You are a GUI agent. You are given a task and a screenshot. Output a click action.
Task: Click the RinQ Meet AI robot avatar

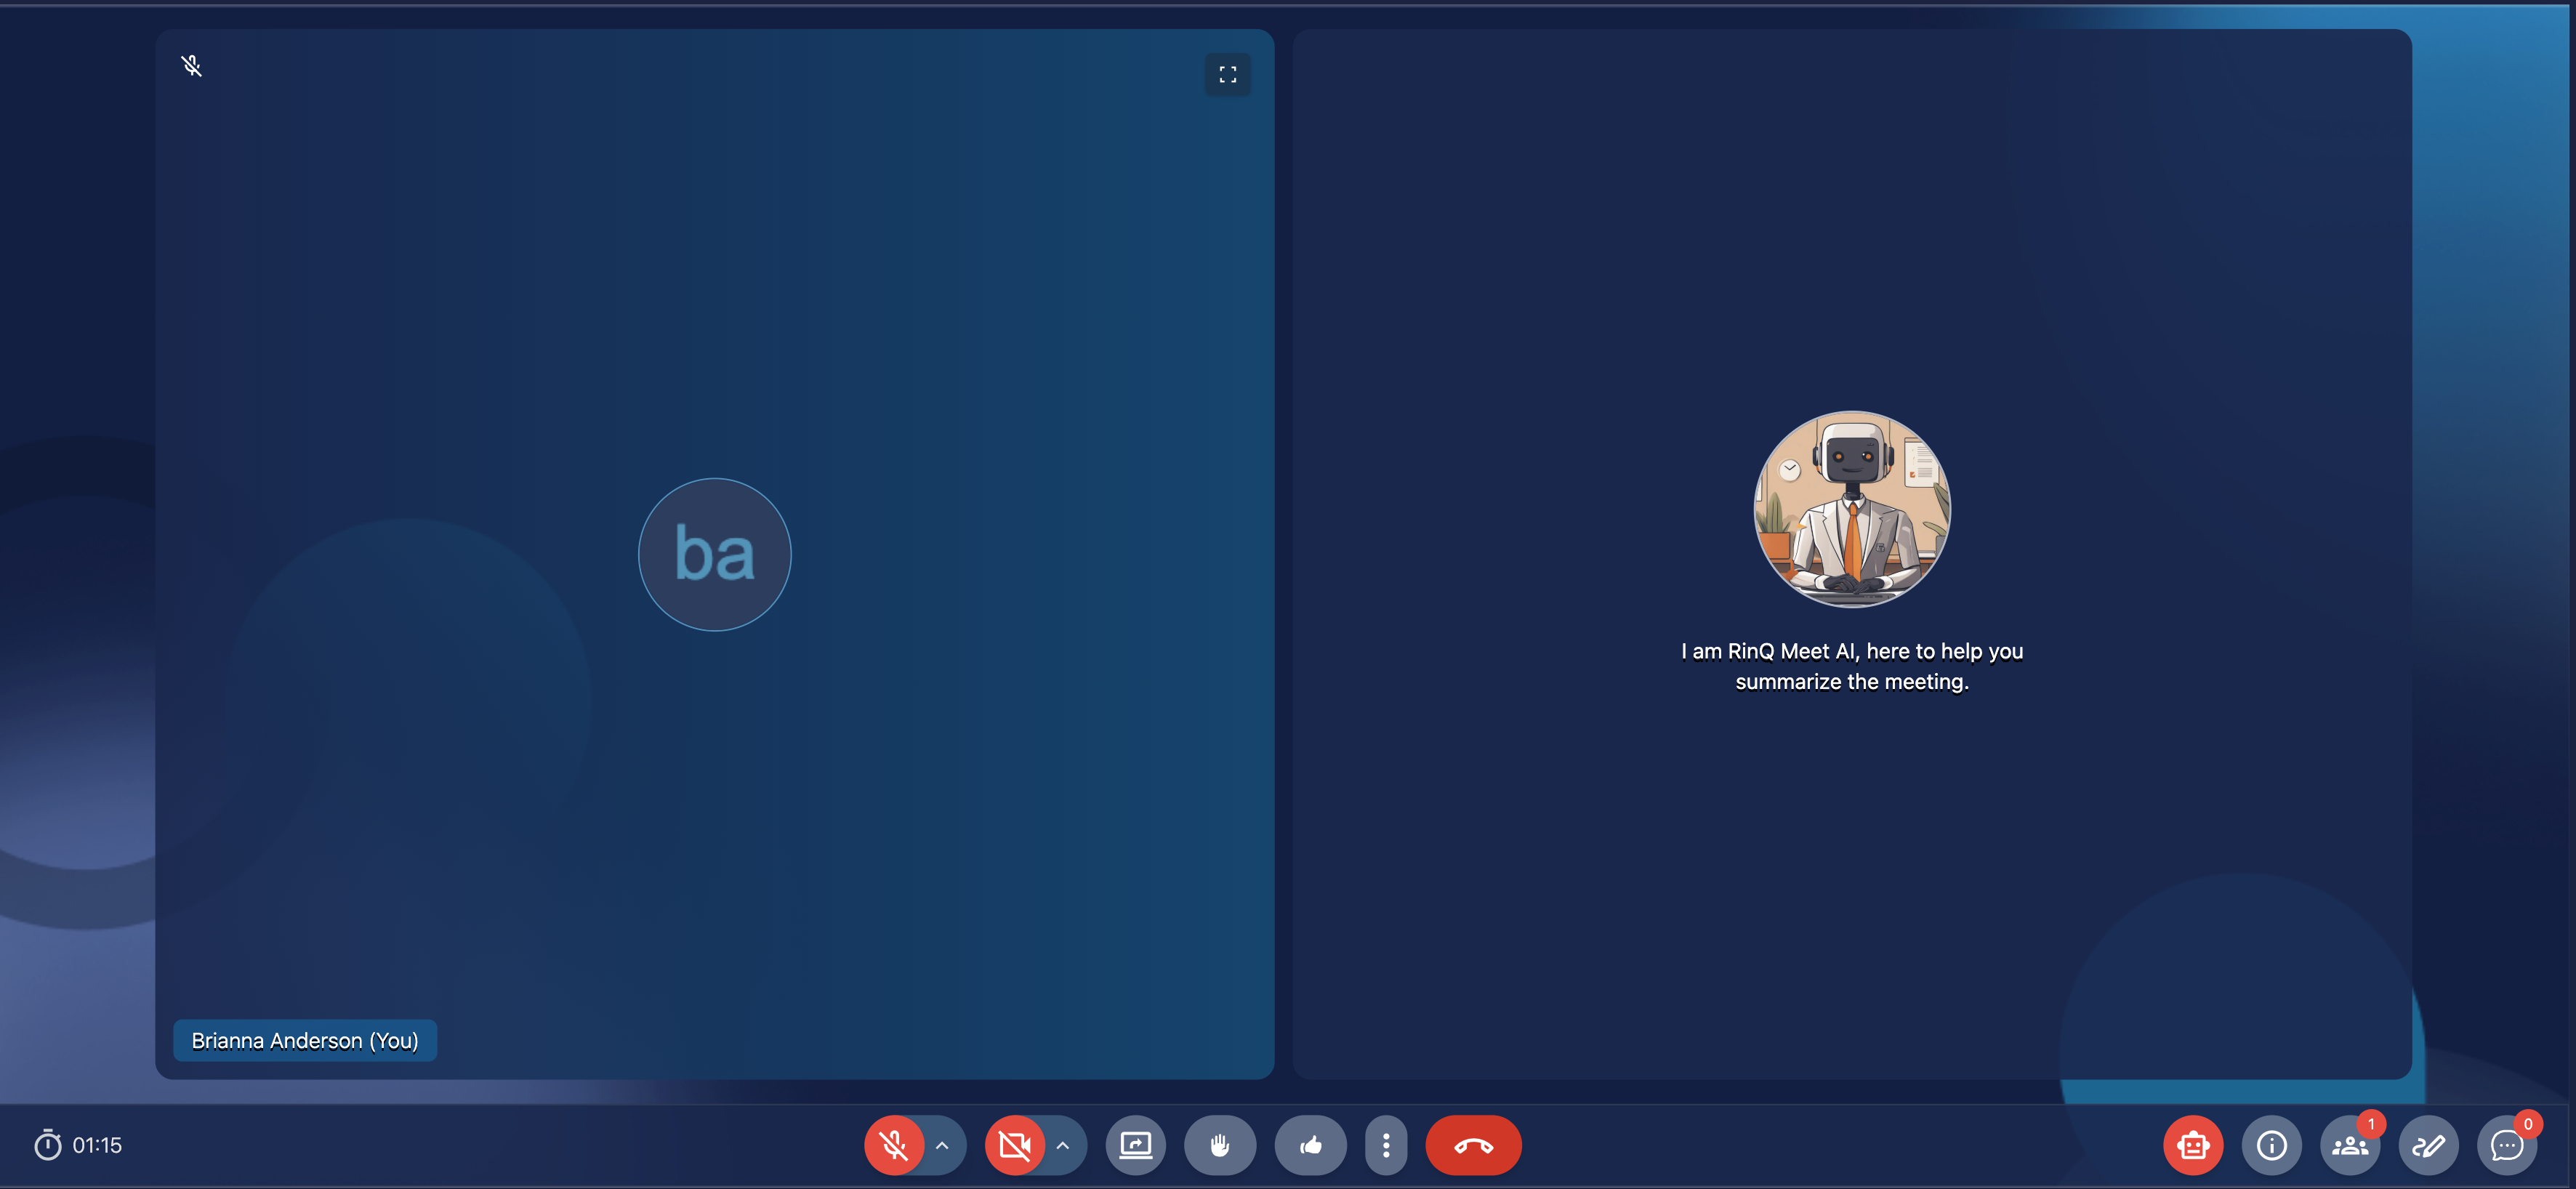click(x=1851, y=508)
